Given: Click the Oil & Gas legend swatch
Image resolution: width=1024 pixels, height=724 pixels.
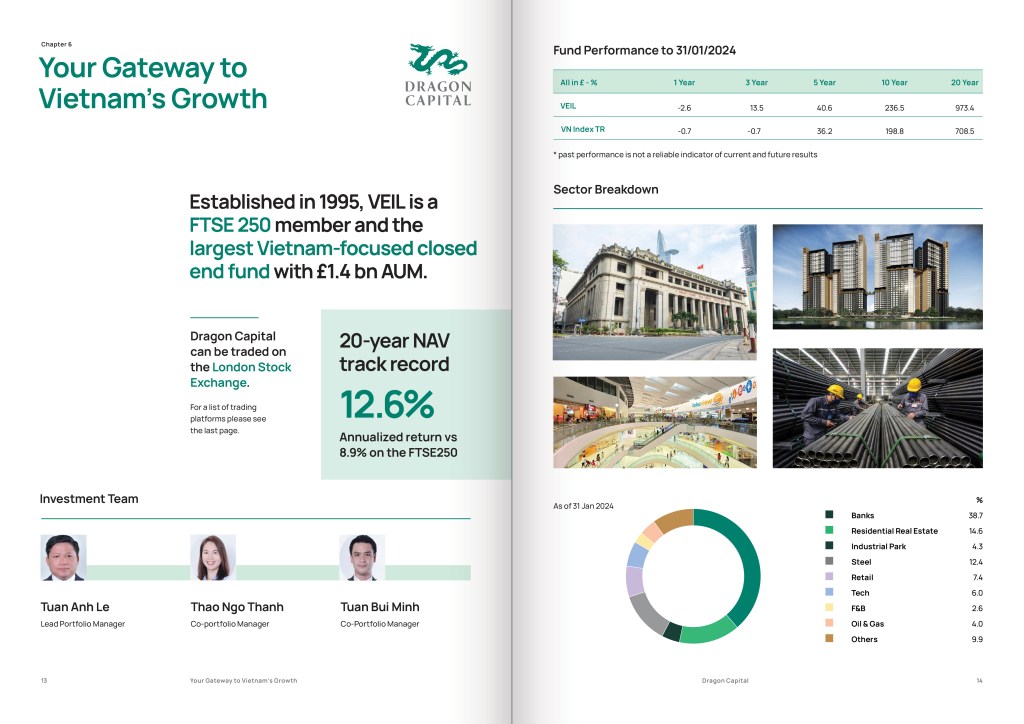Looking at the screenshot, I should pyautogui.click(x=829, y=624).
